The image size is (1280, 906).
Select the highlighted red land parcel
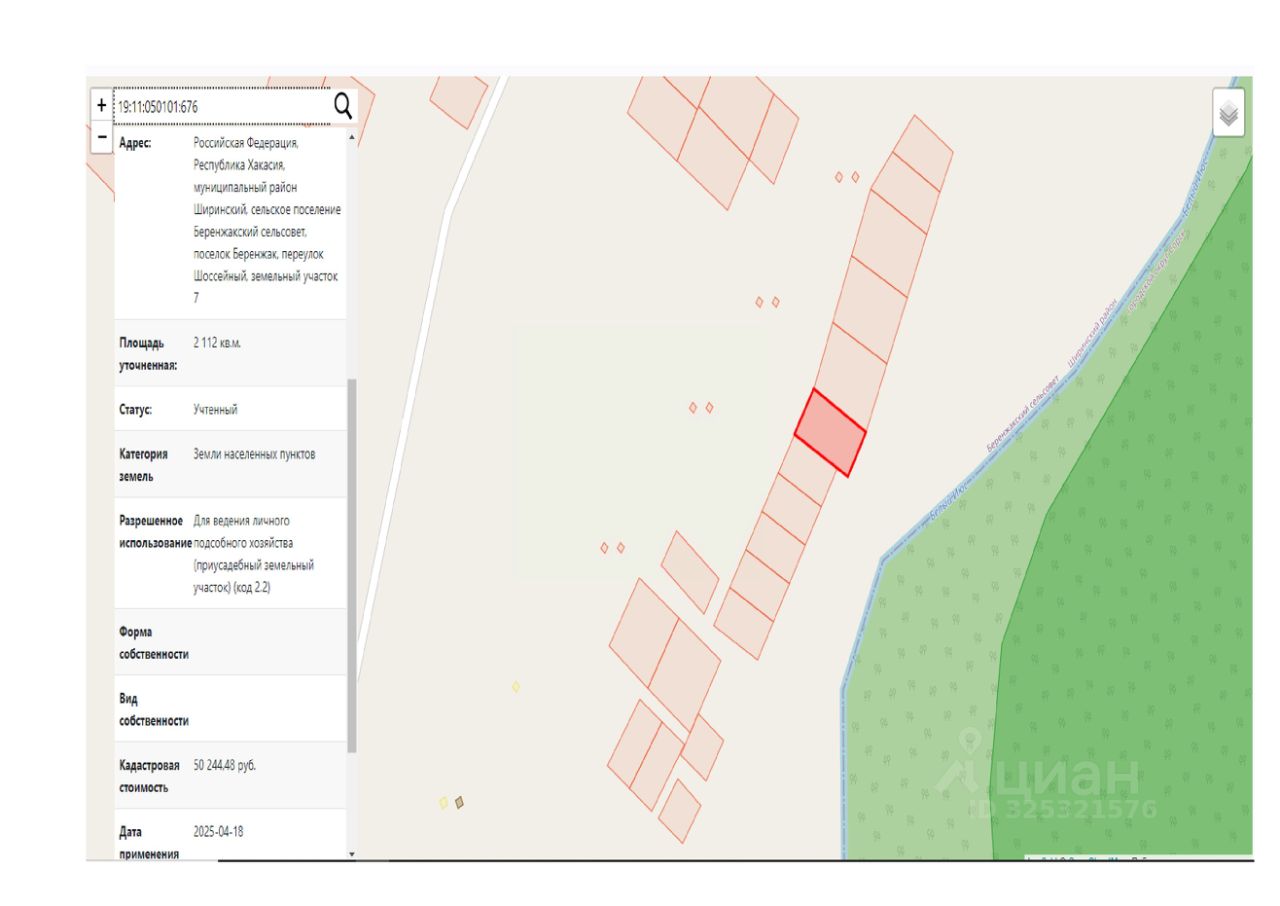coord(830,433)
